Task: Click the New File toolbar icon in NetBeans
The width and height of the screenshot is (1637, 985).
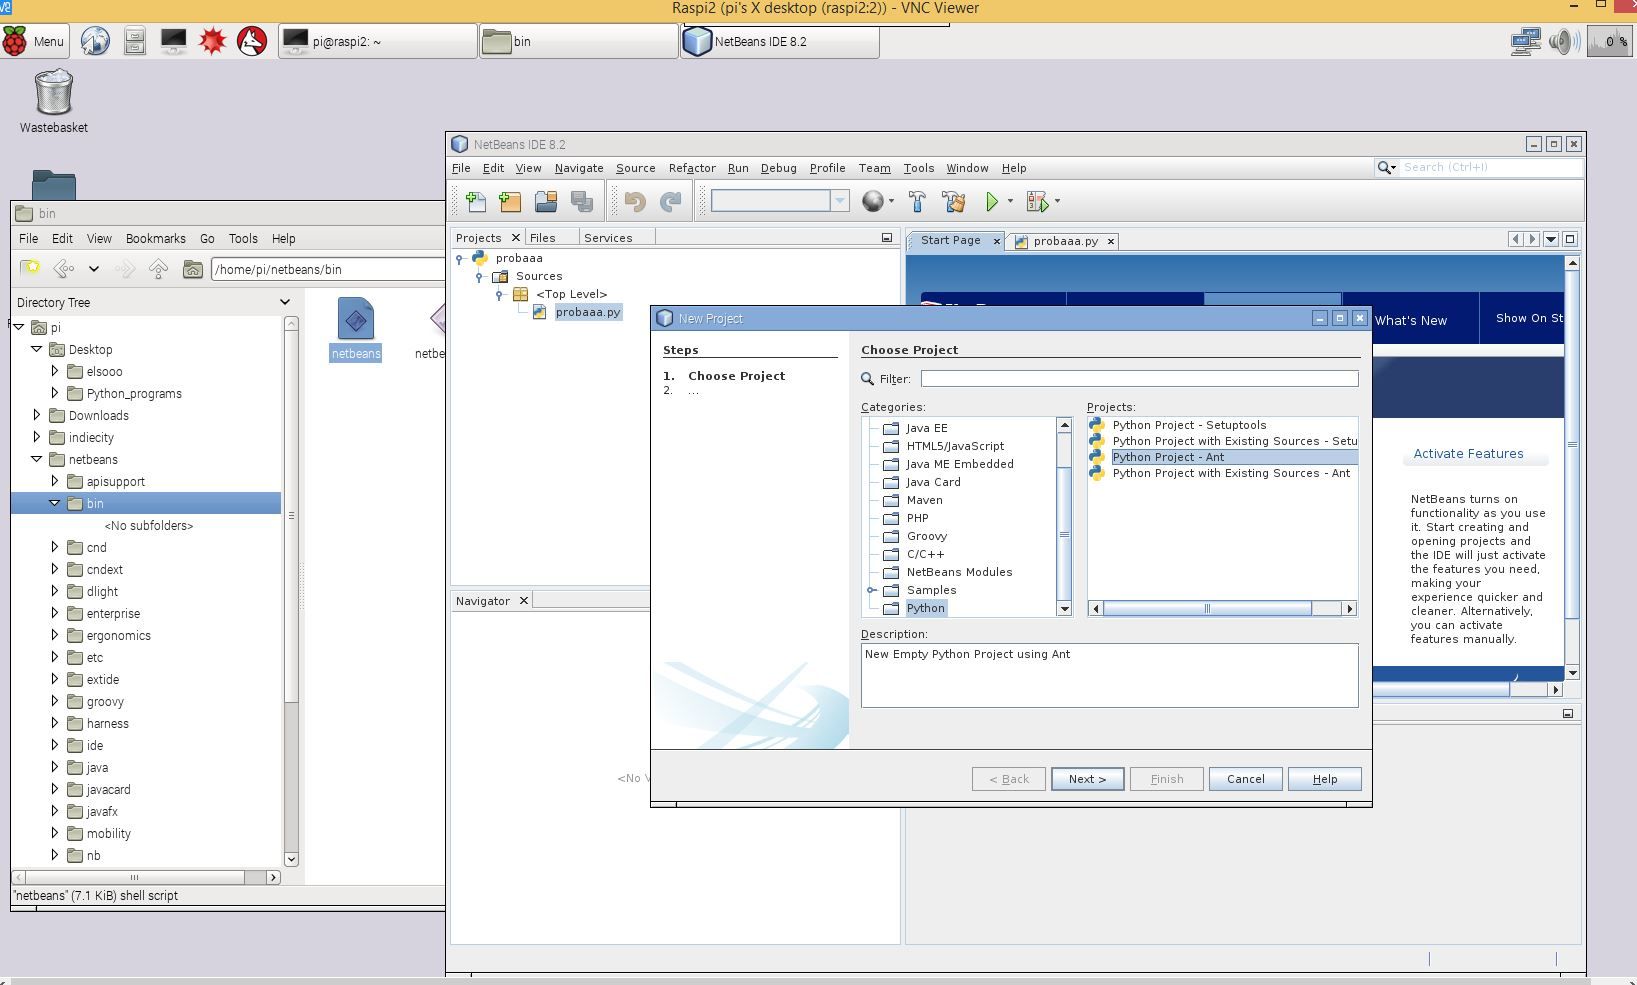Action: (476, 201)
